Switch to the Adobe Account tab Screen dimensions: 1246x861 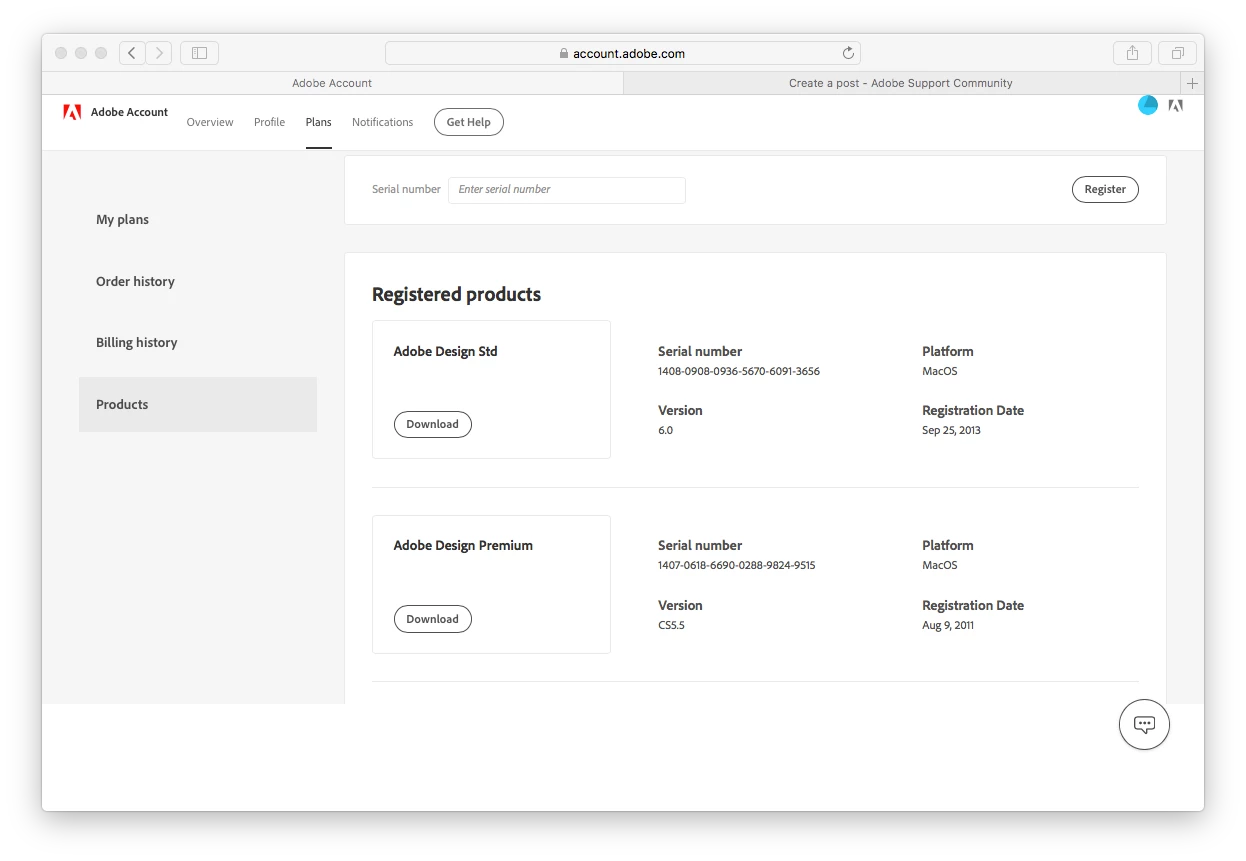pos(332,83)
